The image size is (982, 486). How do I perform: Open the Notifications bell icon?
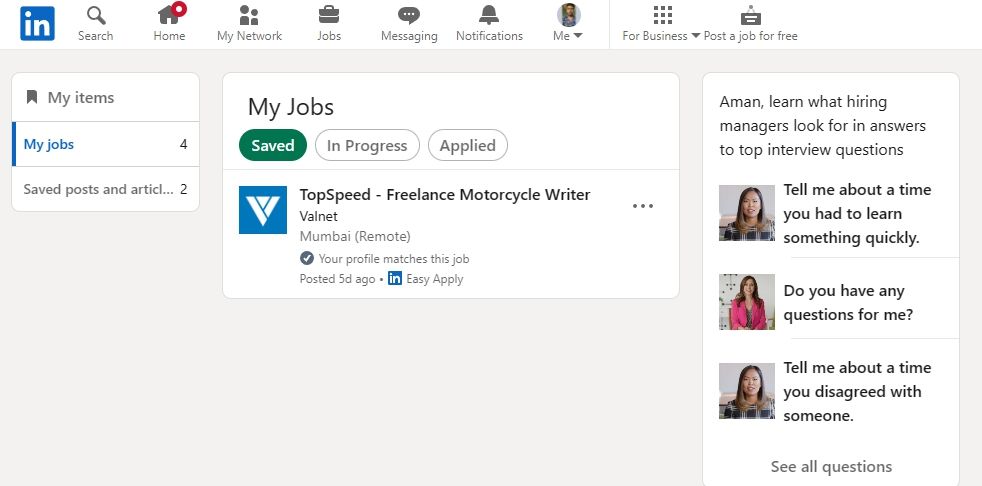pos(489,16)
